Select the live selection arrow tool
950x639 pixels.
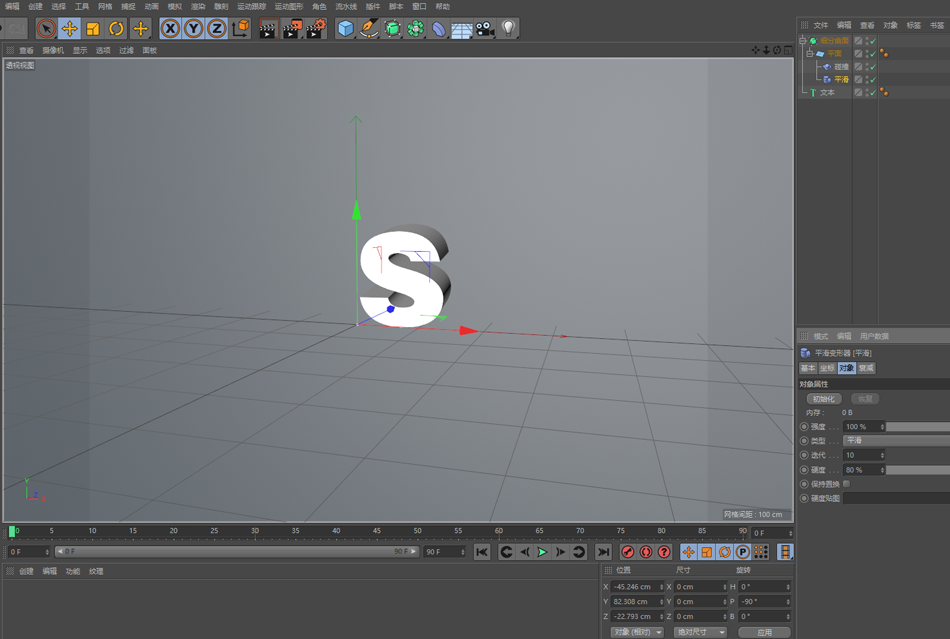click(x=46, y=28)
